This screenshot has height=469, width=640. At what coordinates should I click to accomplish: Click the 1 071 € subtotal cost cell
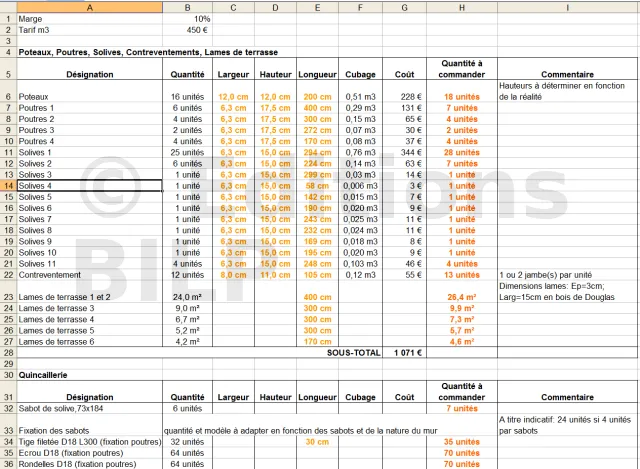click(407, 352)
